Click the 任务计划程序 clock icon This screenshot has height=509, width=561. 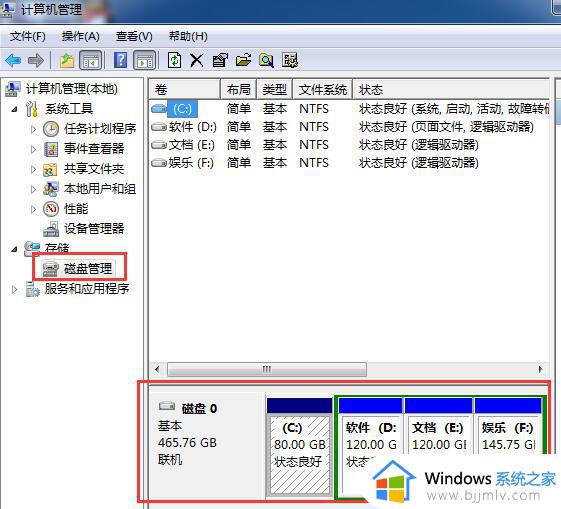pyautogui.click(x=51, y=129)
